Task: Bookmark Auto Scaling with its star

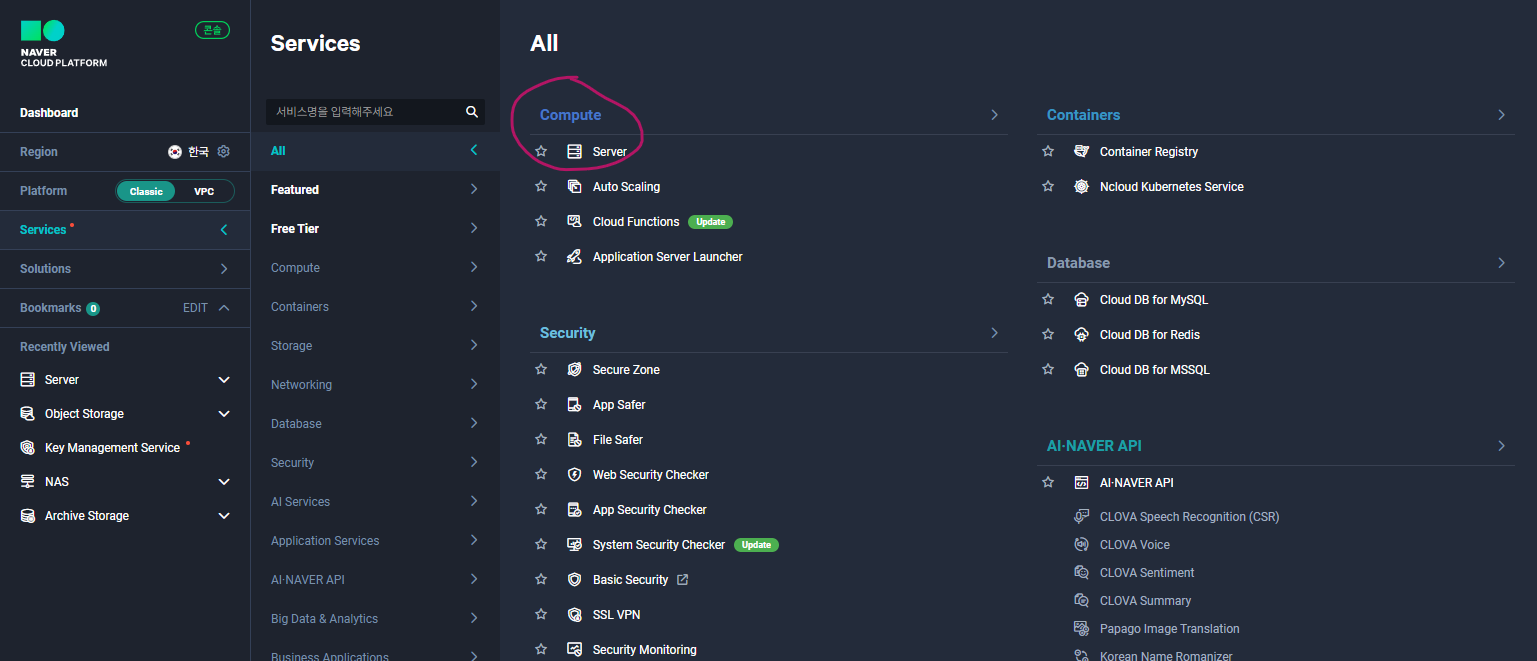Action: pos(541,187)
